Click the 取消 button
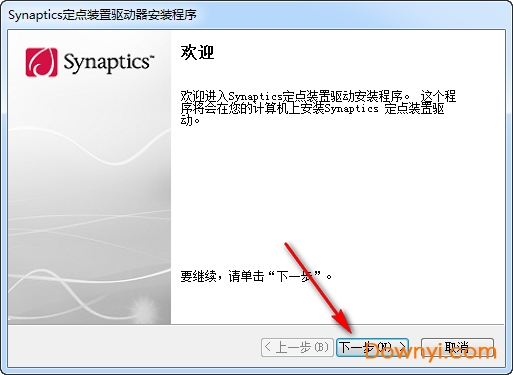 point(457,347)
